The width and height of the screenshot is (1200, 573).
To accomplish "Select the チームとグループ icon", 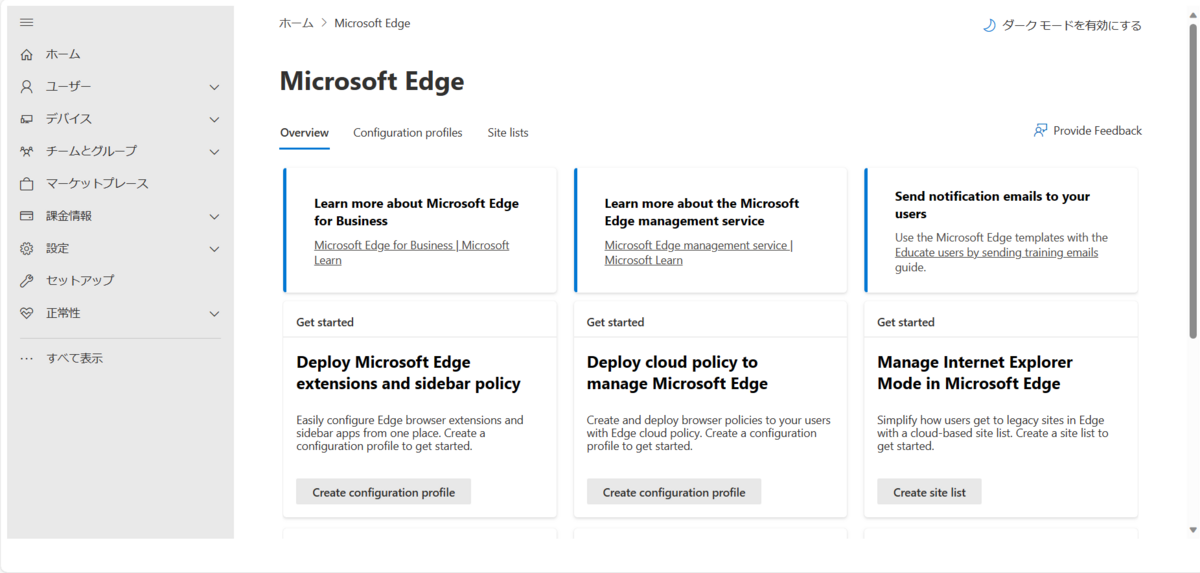I will tap(27, 151).
